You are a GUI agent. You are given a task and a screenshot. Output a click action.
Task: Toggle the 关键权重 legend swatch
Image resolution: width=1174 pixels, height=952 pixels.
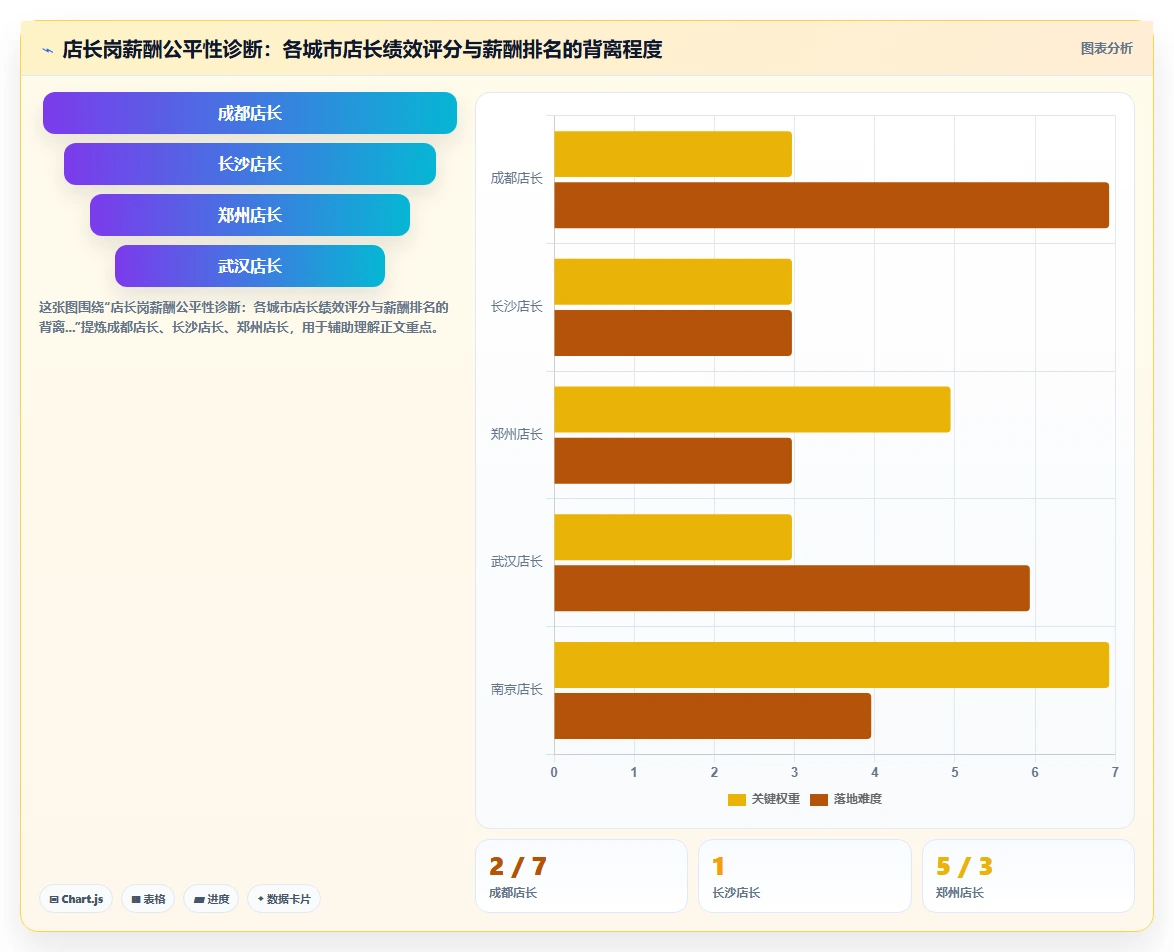tap(737, 799)
